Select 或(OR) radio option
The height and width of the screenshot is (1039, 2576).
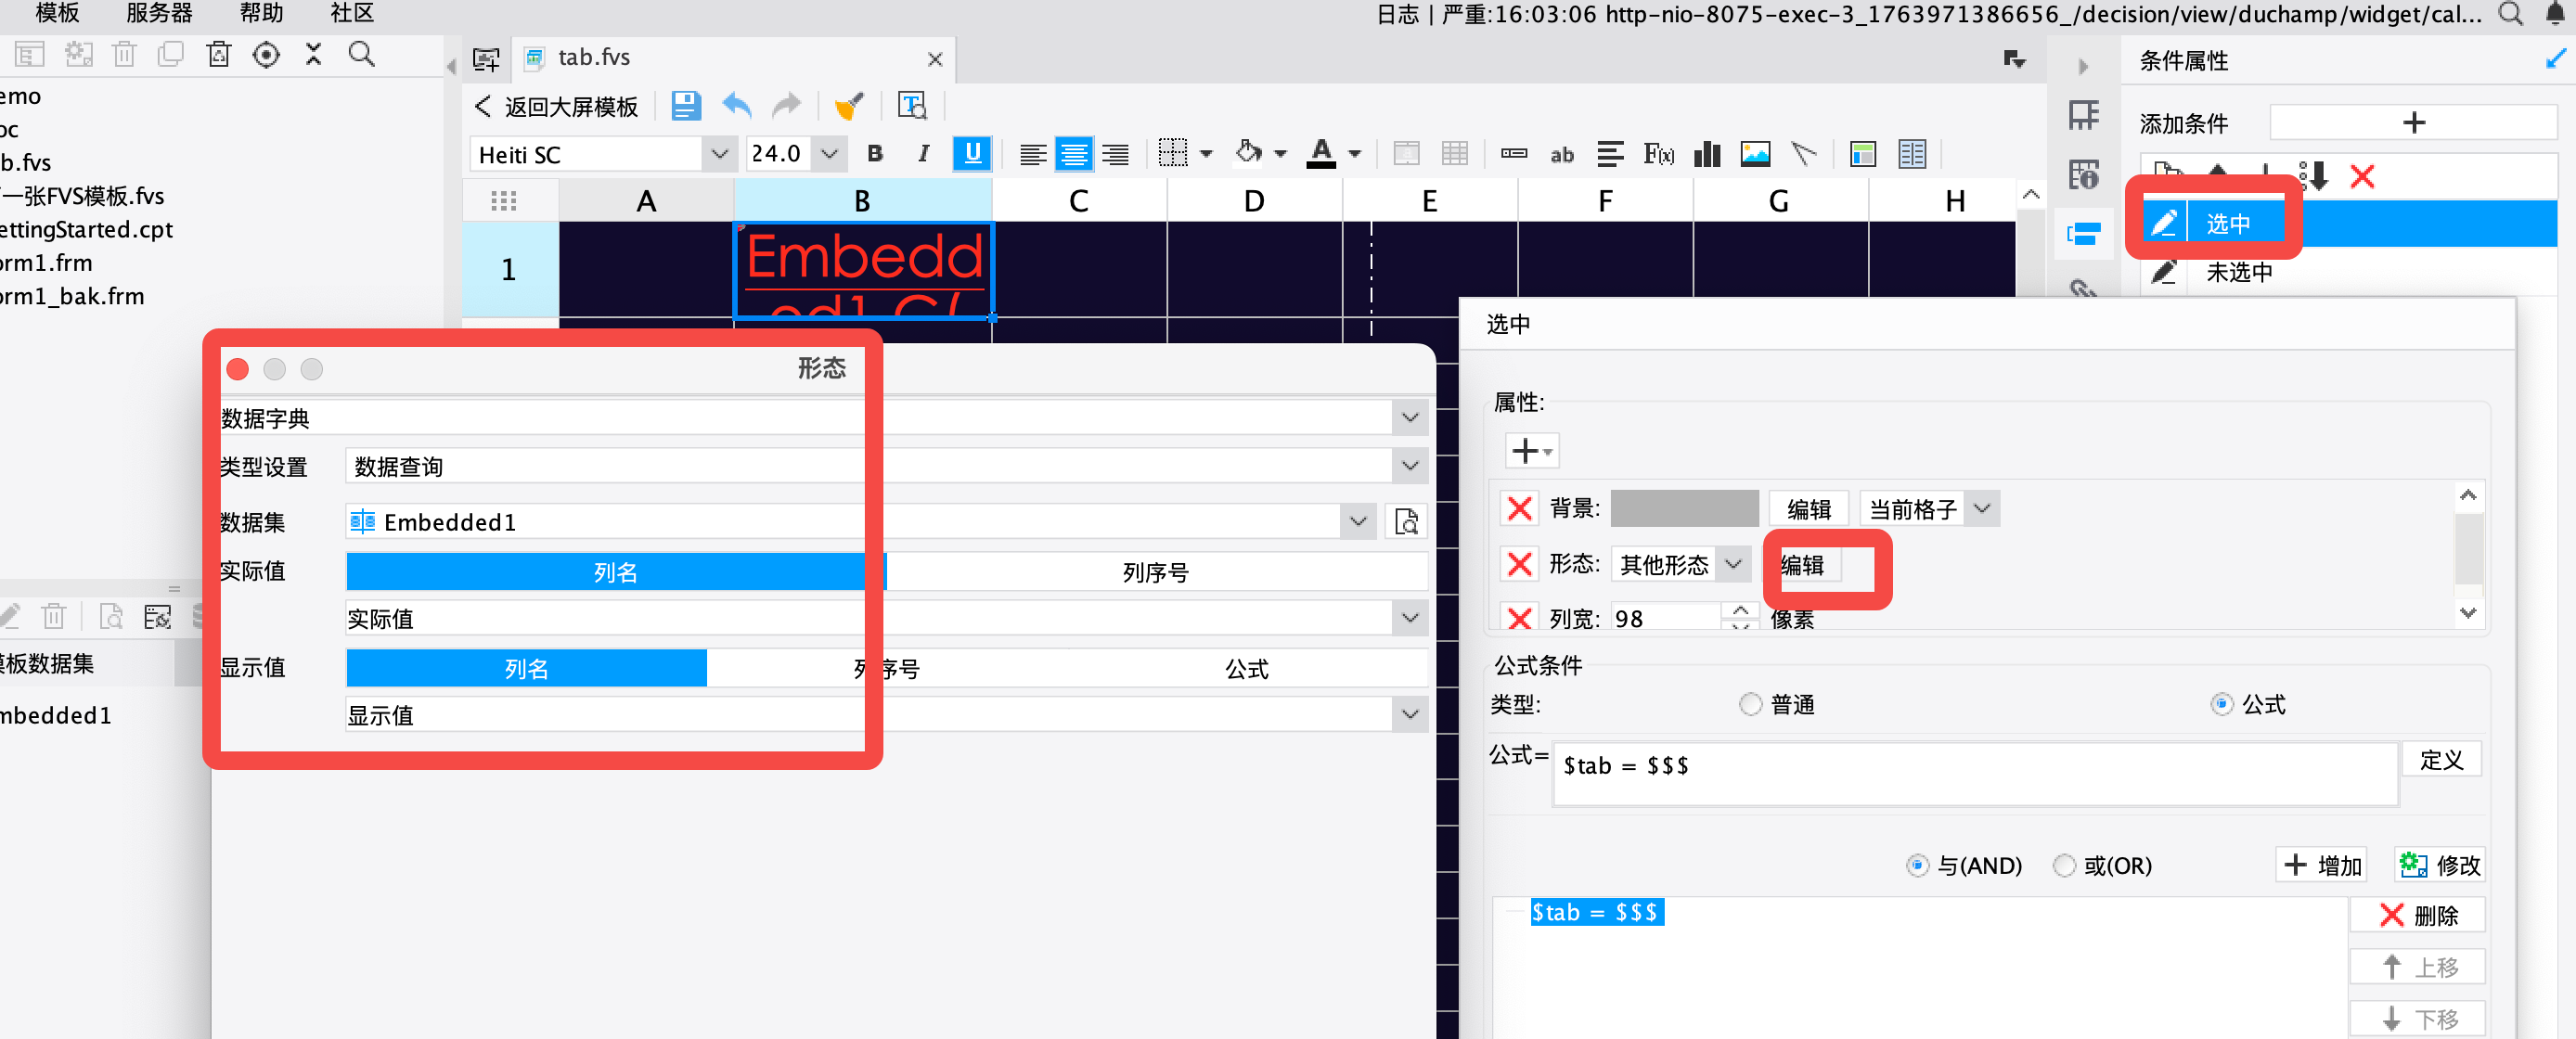point(2064,866)
